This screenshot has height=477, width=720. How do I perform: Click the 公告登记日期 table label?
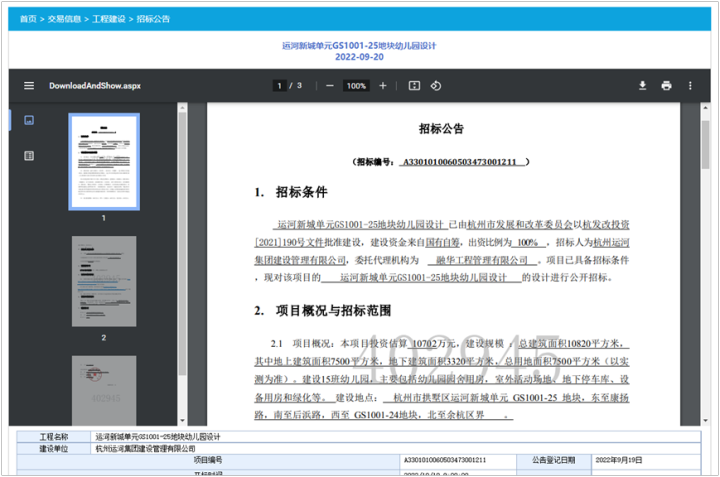[x=554, y=460]
